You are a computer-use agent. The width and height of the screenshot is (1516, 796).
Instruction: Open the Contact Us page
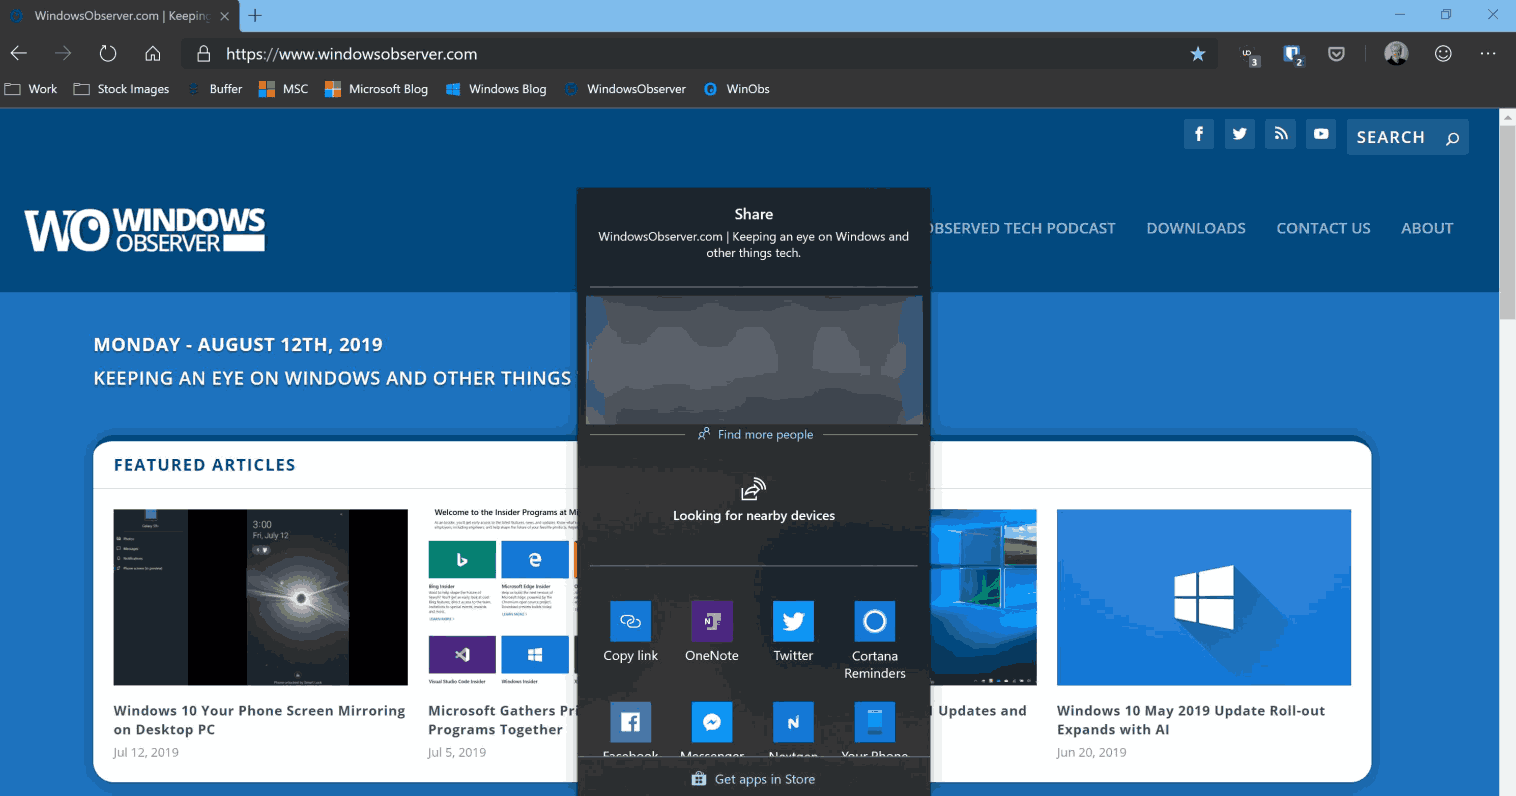click(1323, 228)
